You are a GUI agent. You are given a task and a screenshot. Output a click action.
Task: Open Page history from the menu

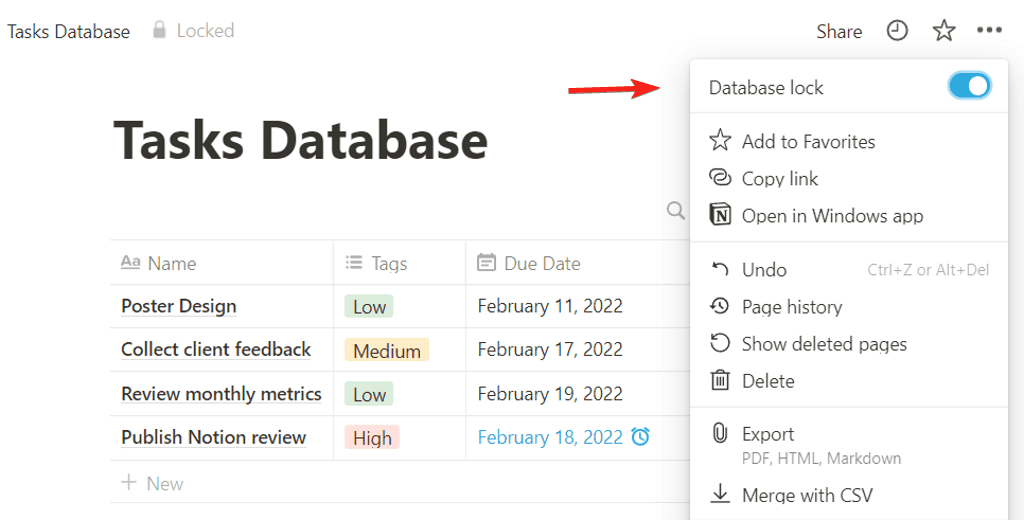tap(791, 307)
